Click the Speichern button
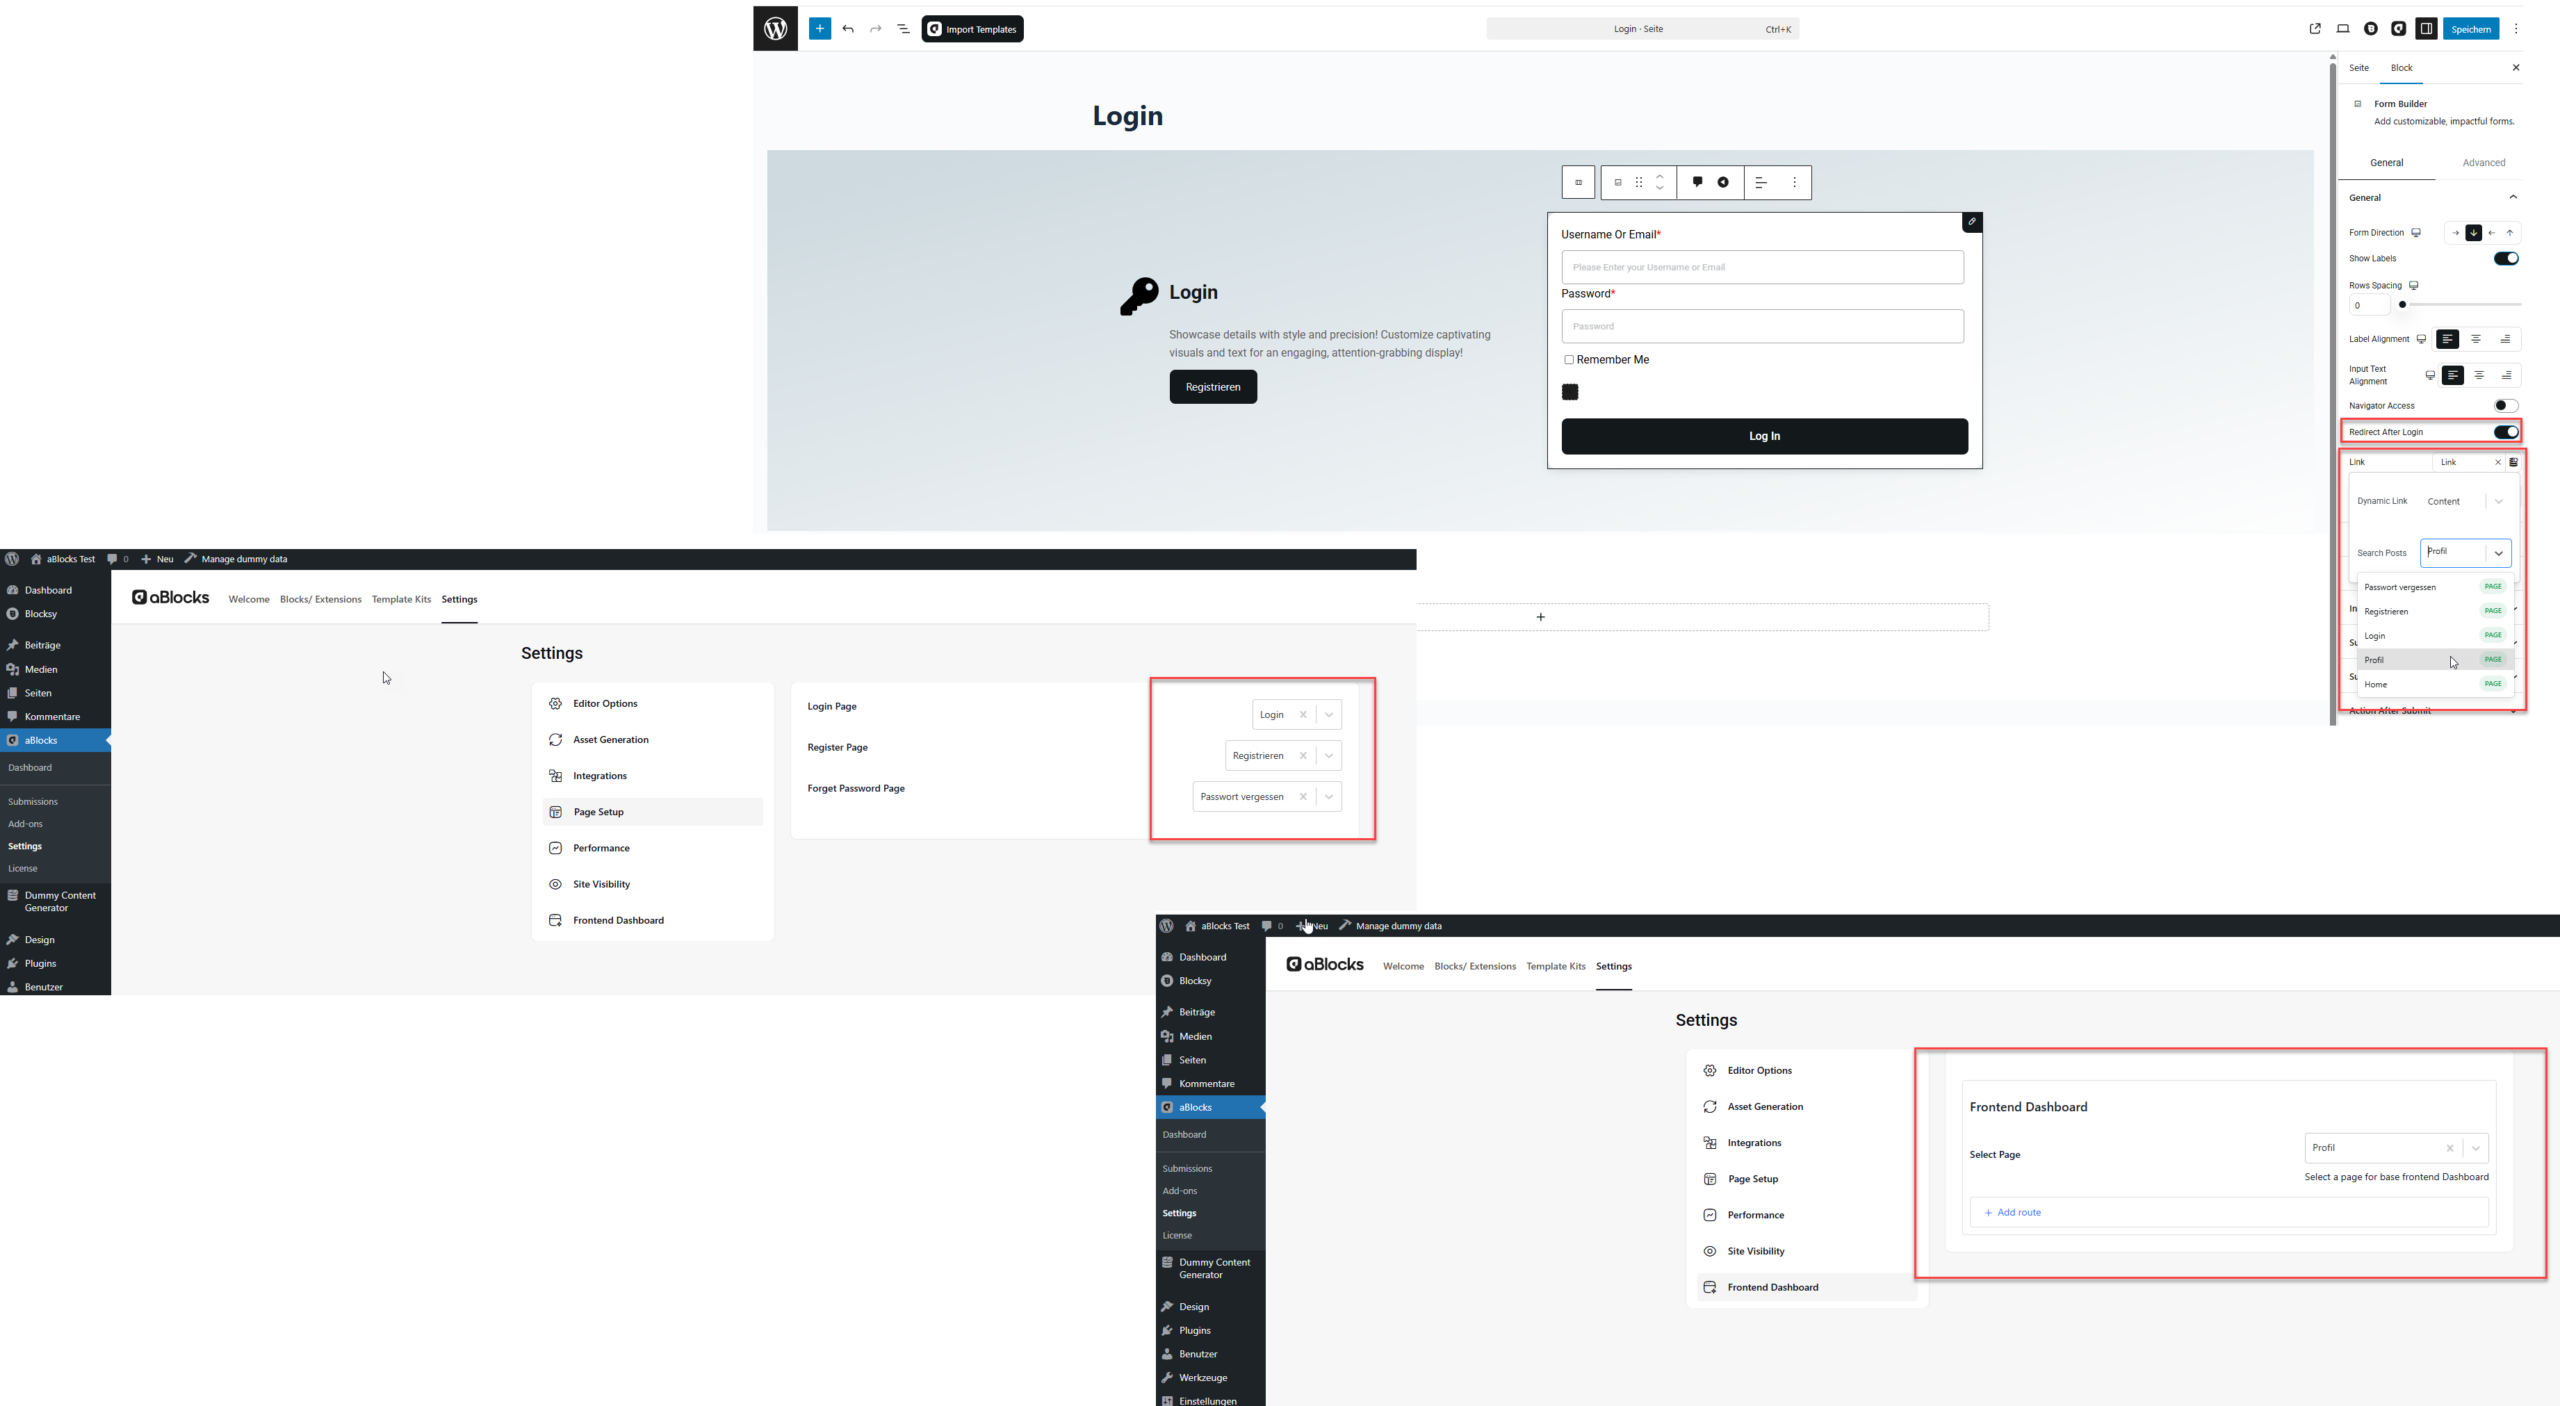This screenshot has width=2560, height=1406. pos(2471,29)
